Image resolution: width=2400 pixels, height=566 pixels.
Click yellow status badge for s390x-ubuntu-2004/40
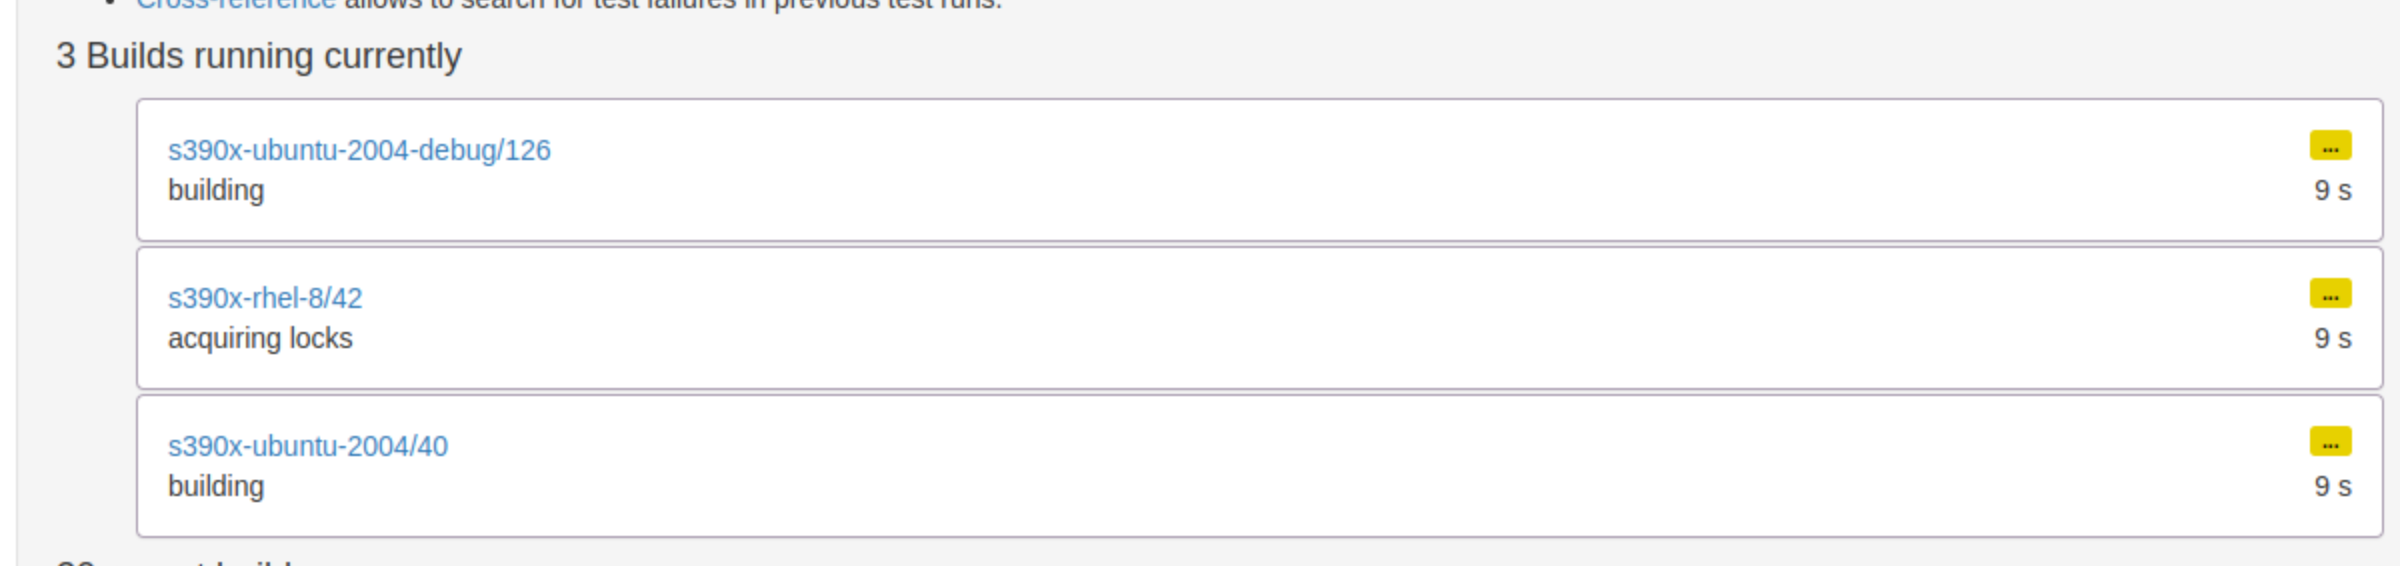[x=2330, y=442]
